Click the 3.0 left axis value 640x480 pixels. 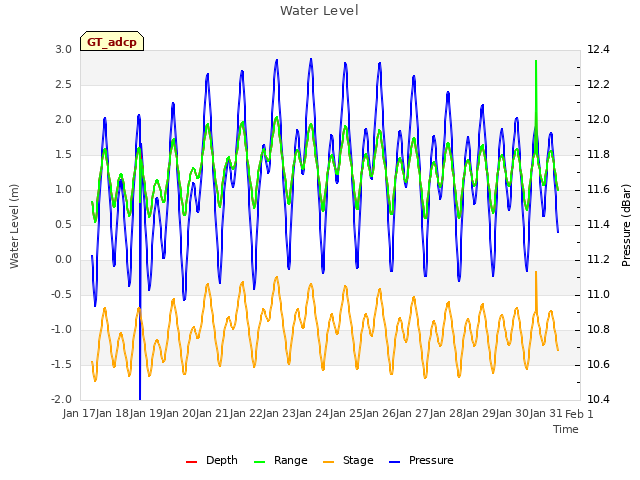63,49
